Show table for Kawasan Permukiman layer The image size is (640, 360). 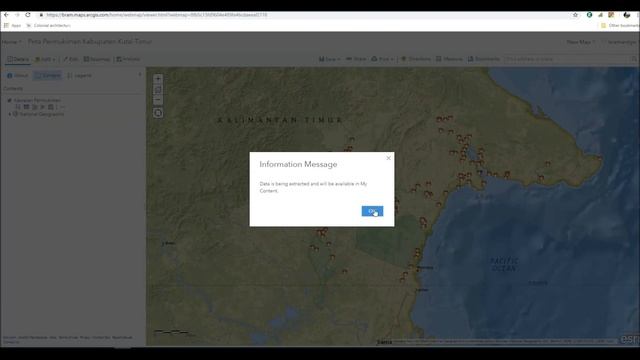pos(26,107)
